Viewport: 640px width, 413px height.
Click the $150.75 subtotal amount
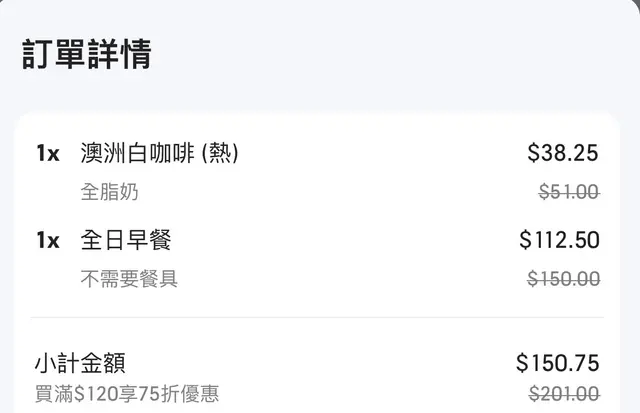click(x=557, y=362)
